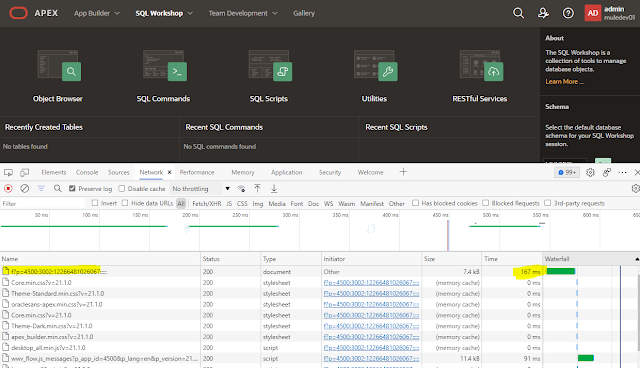Screen dimensions: 640x368
Task: Open the AD admin account menu
Action: 610,13
